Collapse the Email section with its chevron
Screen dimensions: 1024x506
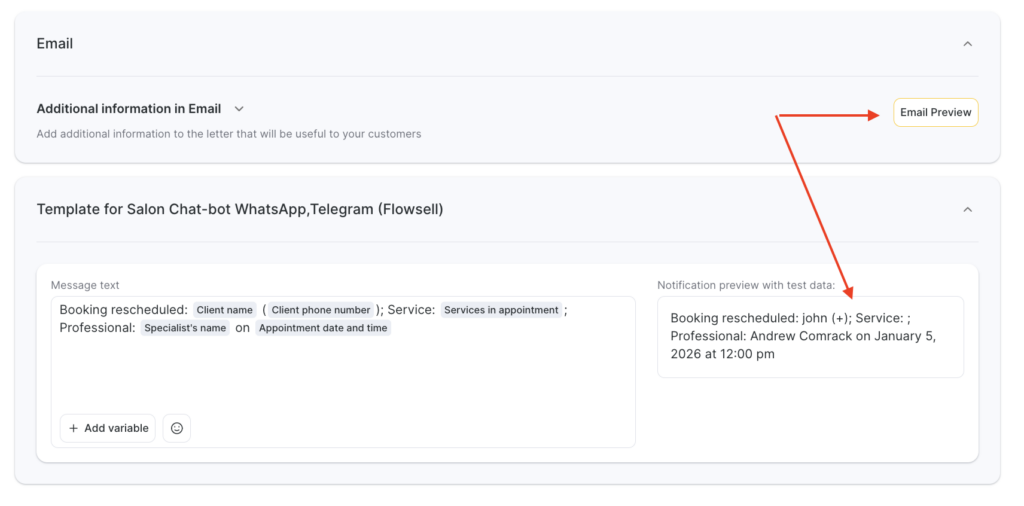coord(967,44)
